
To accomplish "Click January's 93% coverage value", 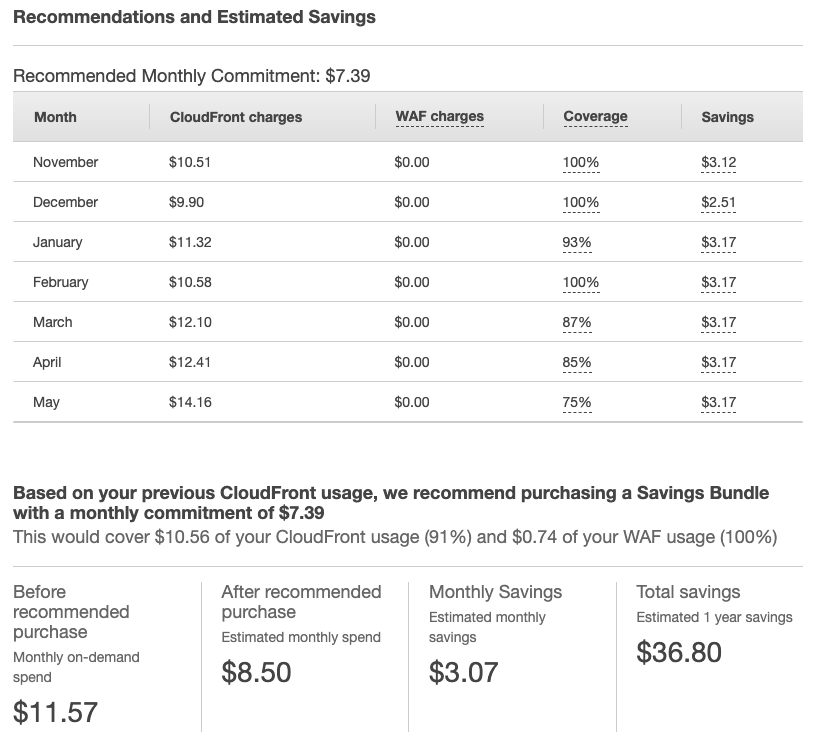I will [x=577, y=242].
